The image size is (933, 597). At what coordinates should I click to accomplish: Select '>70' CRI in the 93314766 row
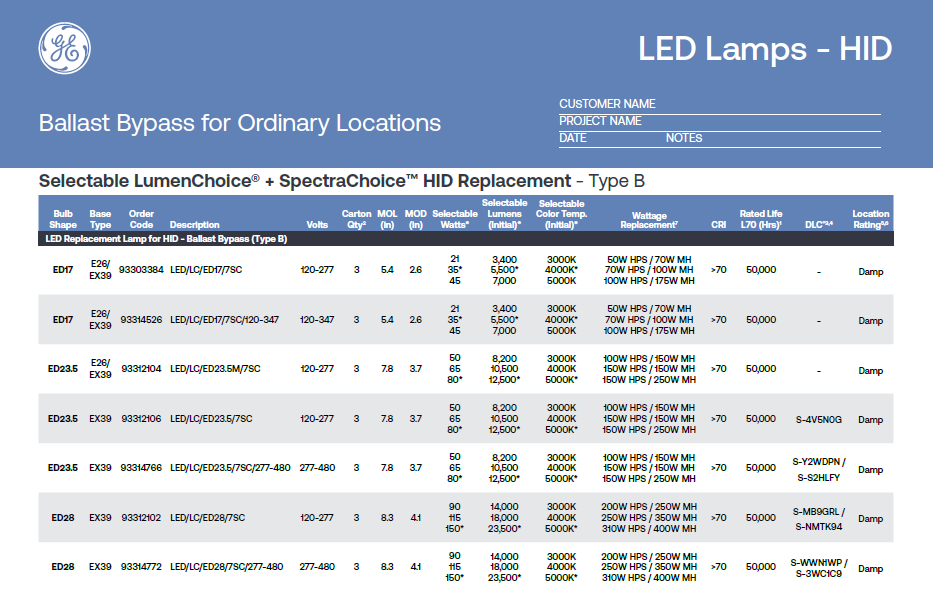click(x=718, y=468)
